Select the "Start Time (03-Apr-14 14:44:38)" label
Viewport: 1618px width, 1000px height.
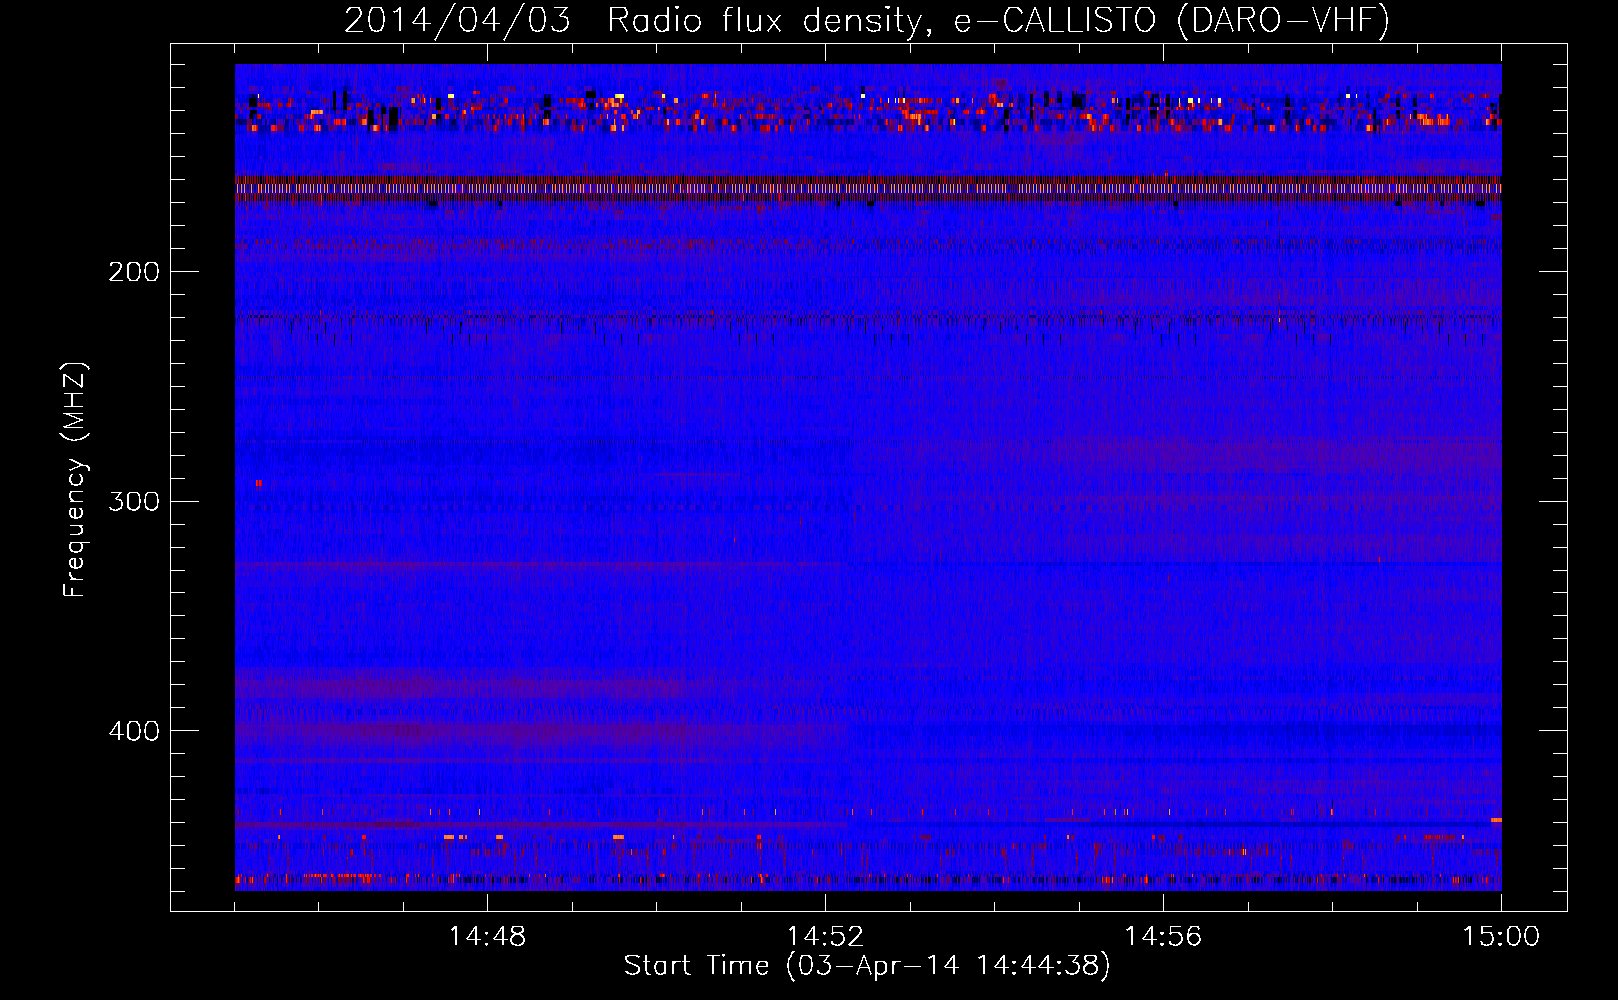868,966
